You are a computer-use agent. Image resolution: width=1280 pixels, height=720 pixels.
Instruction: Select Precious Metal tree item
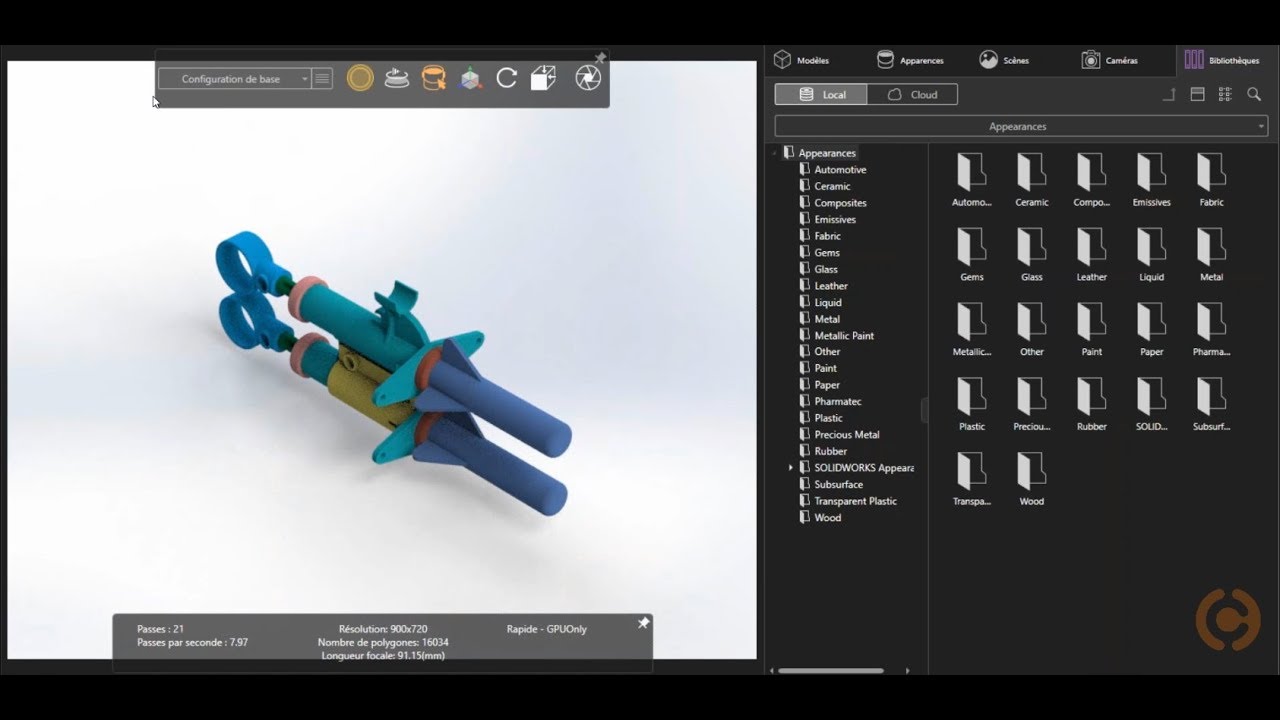click(x=847, y=435)
